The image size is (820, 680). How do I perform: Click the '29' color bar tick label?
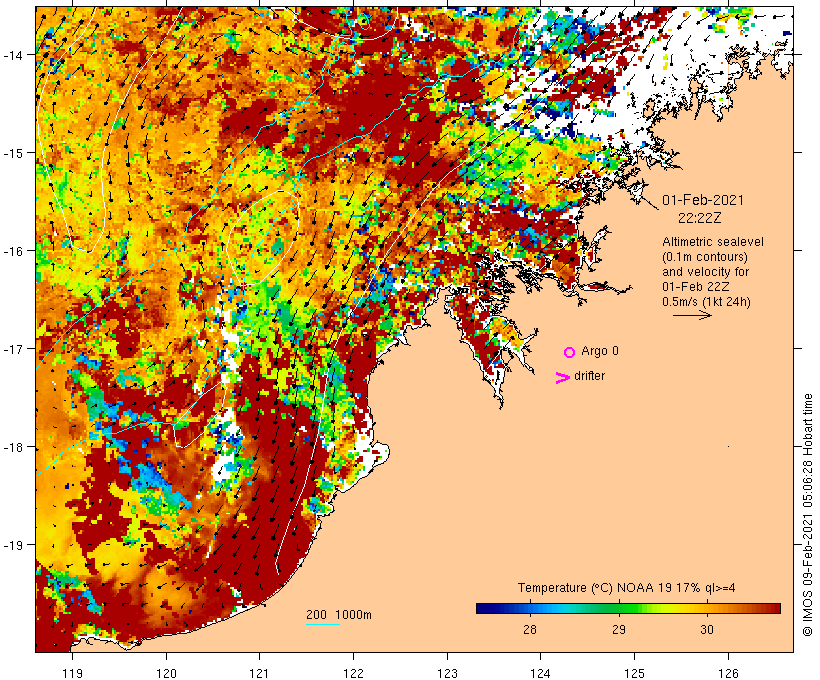(x=619, y=629)
